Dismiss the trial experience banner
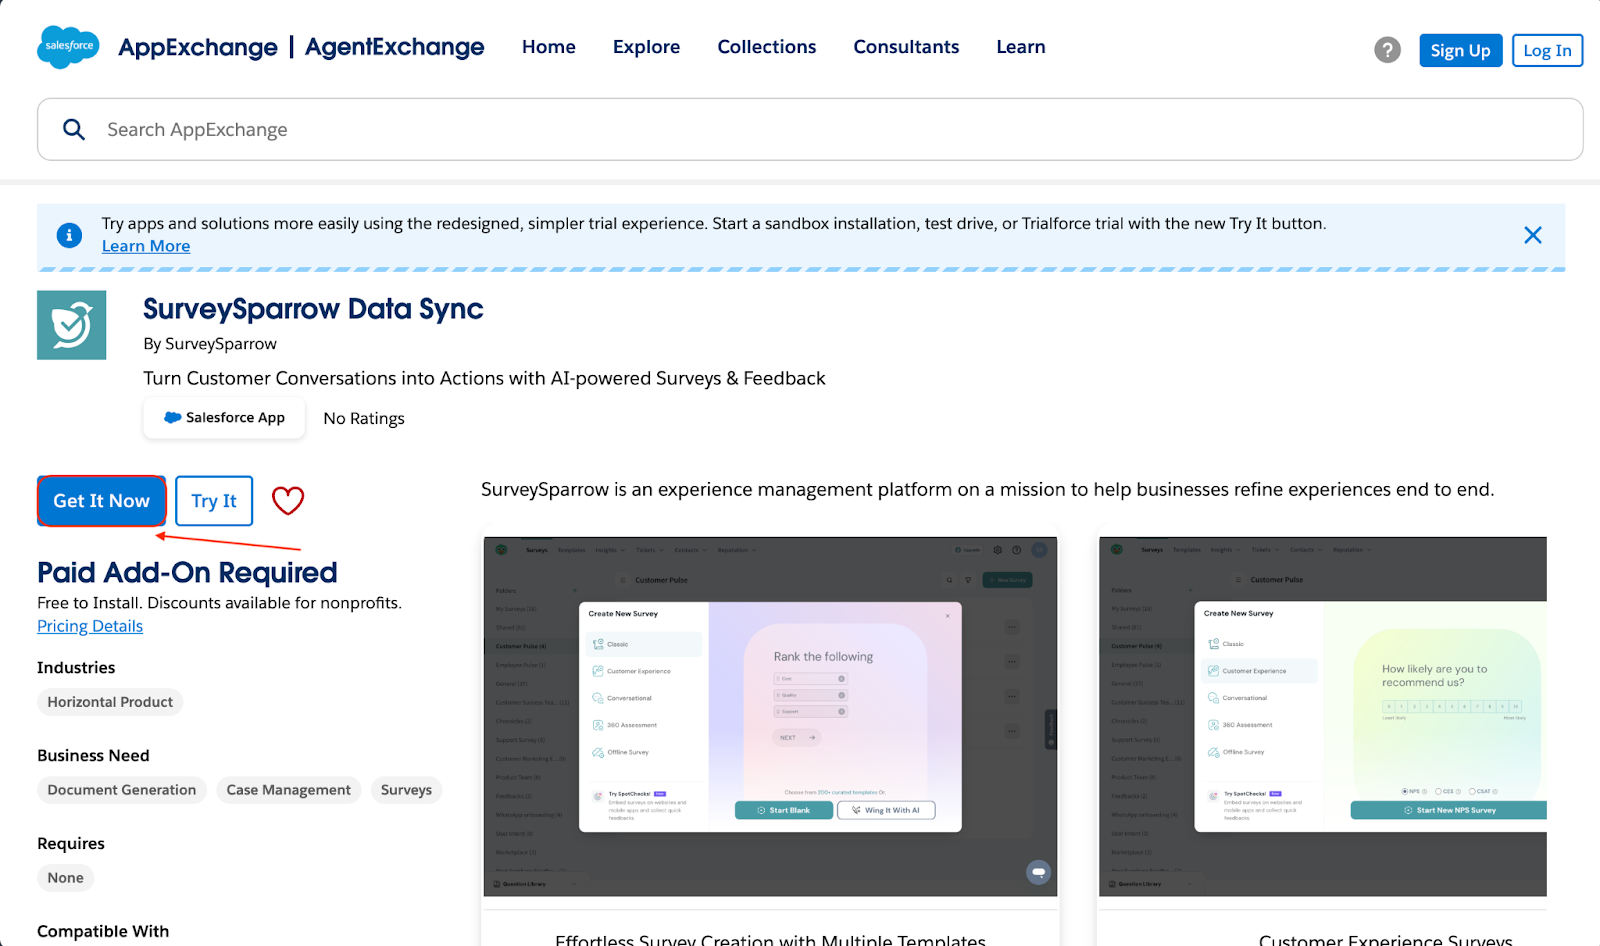This screenshot has height=946, width=1600. point(1532,235)
